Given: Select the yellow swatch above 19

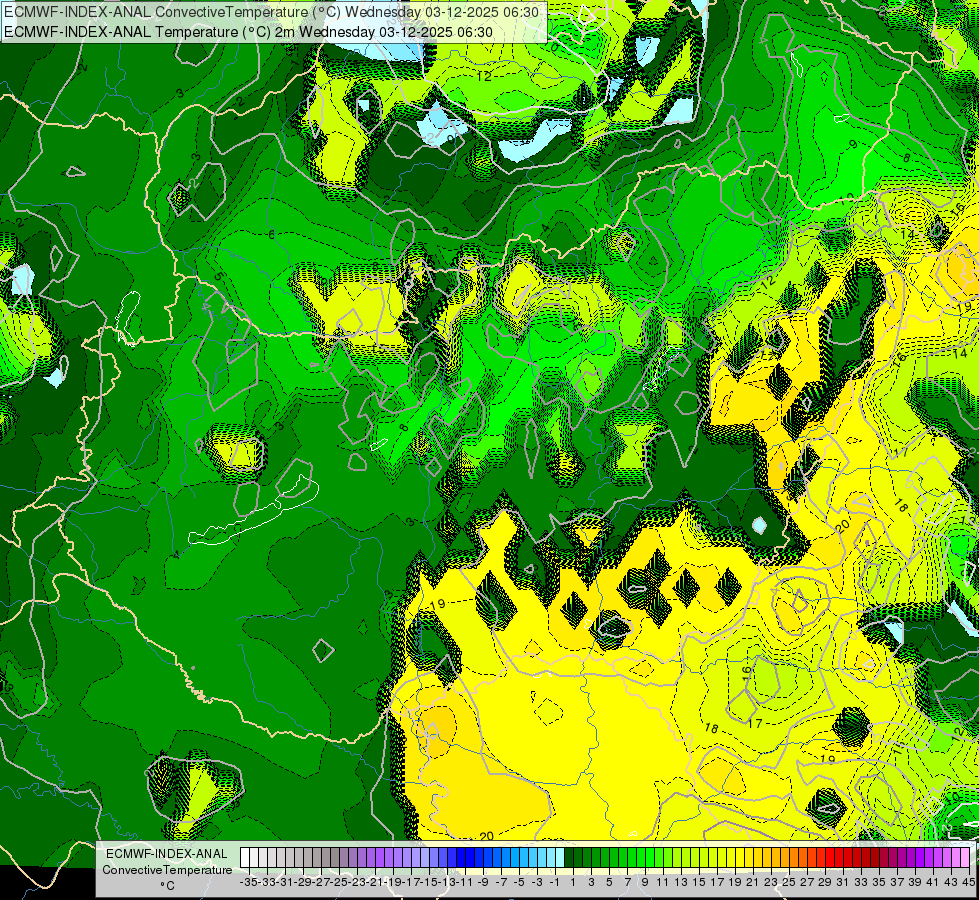Looking at the screenshot, I should click(731, 857).
